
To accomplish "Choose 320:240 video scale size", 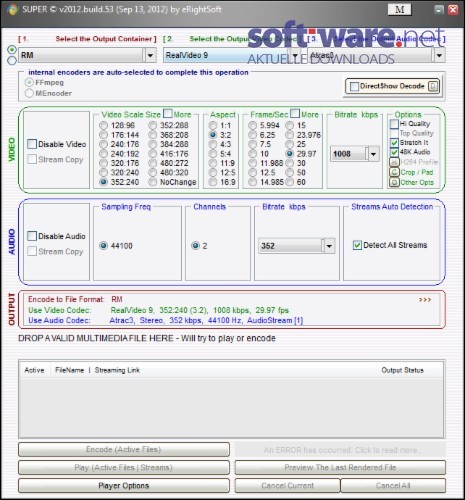I will tap(104, 172).
